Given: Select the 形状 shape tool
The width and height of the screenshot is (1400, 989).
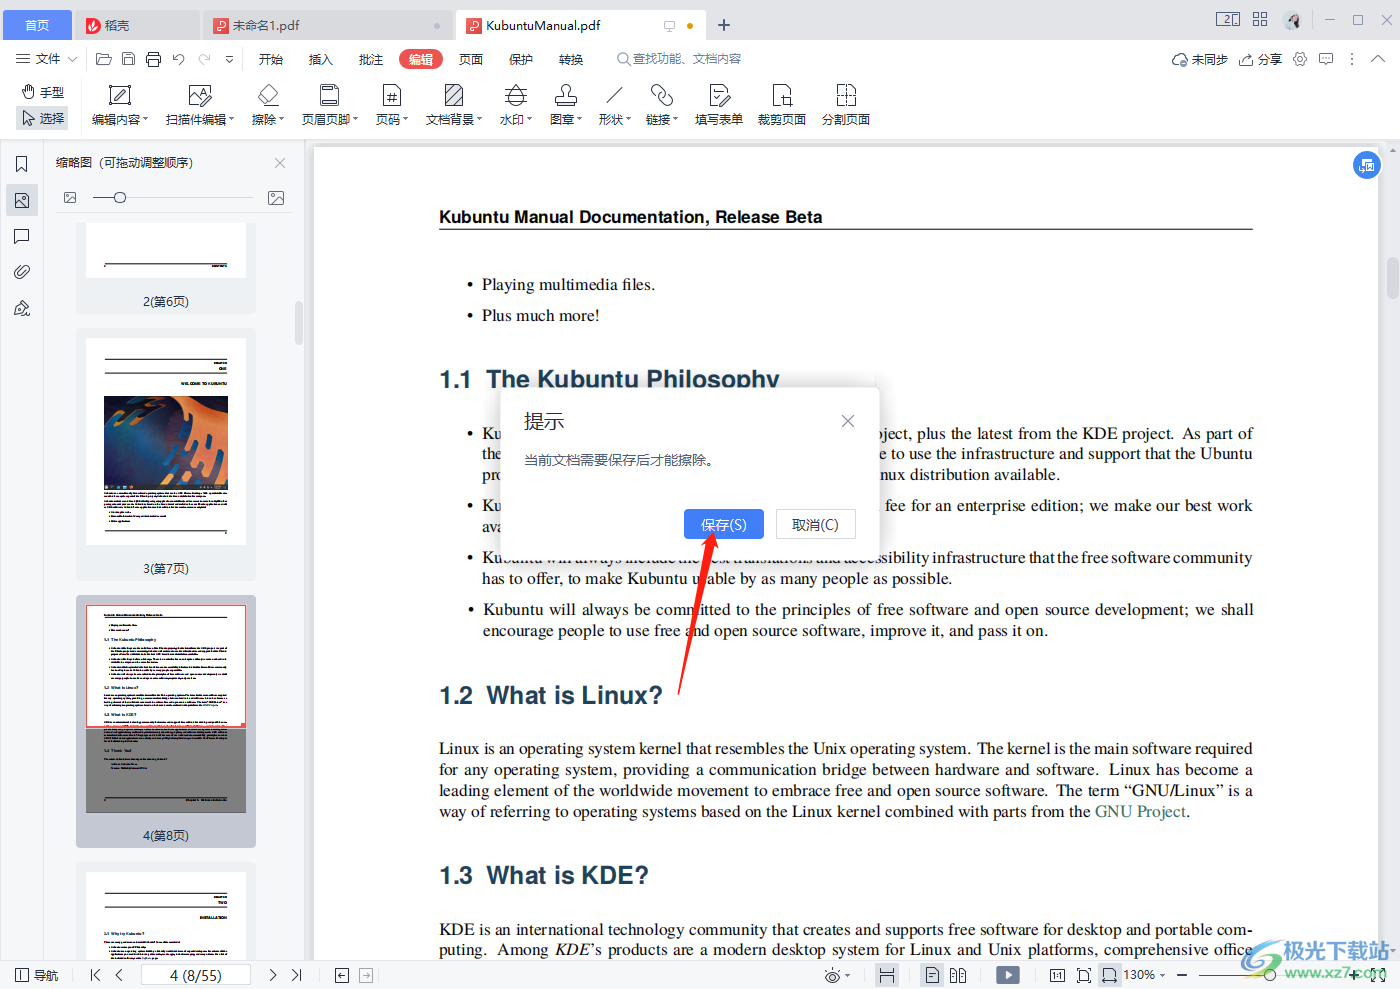Looking at the screenshot, I should point(615,105).
